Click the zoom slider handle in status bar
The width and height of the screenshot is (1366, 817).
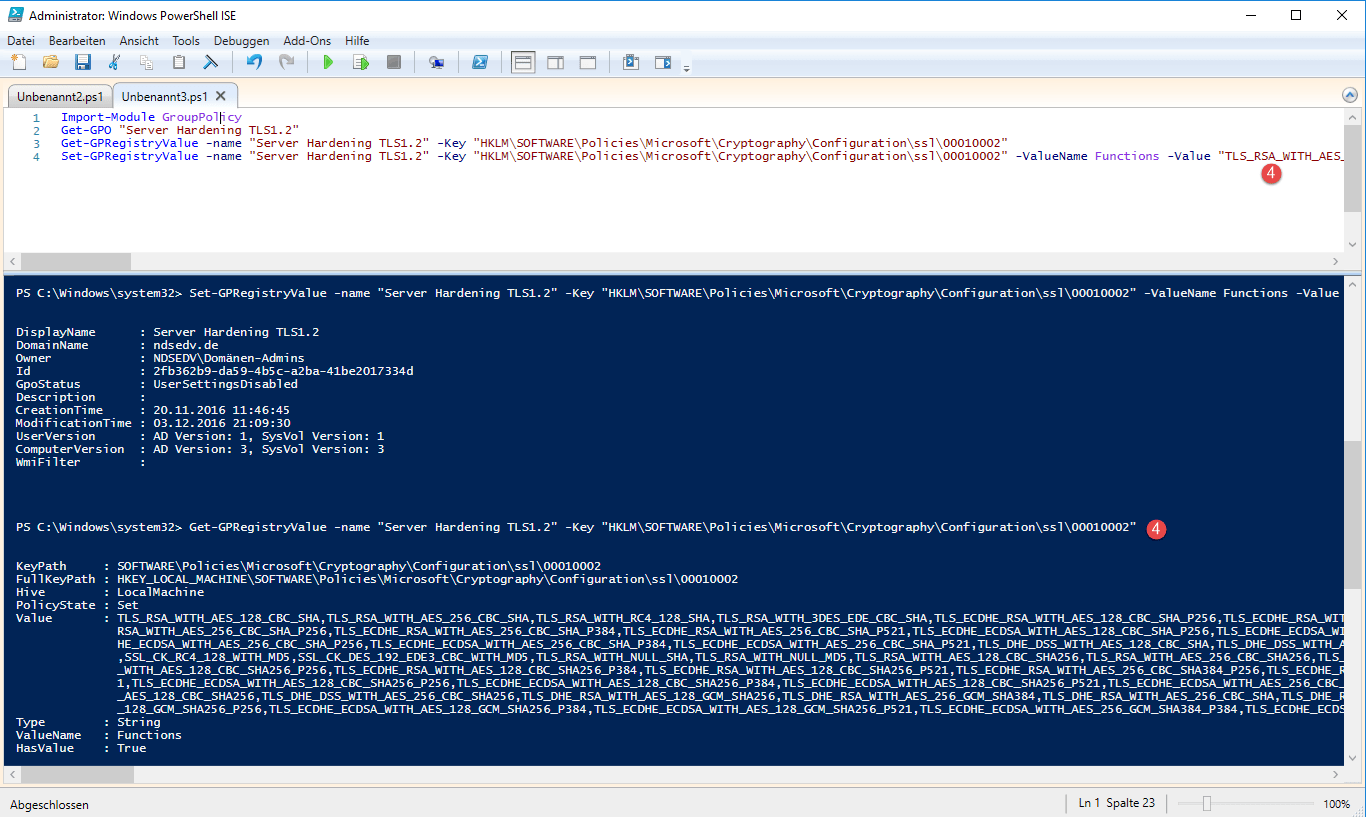[x=1207, y=804]
